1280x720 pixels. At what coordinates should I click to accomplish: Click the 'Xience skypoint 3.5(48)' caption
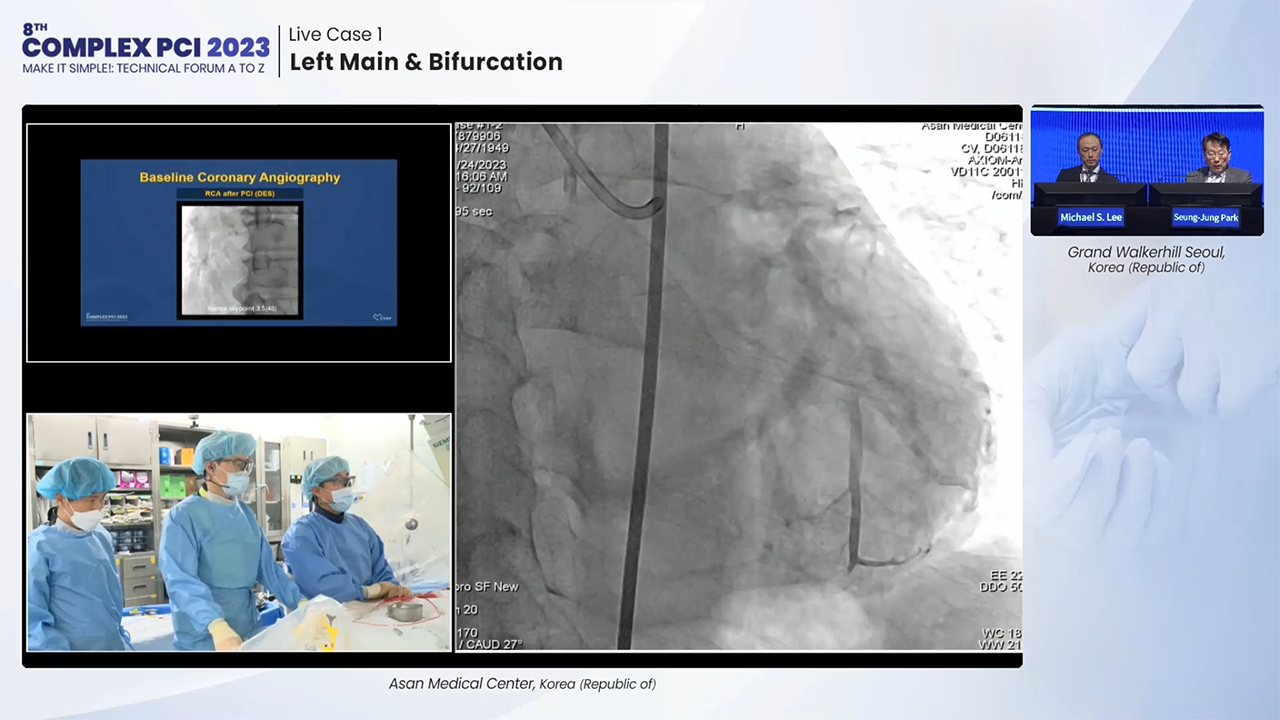240,309
